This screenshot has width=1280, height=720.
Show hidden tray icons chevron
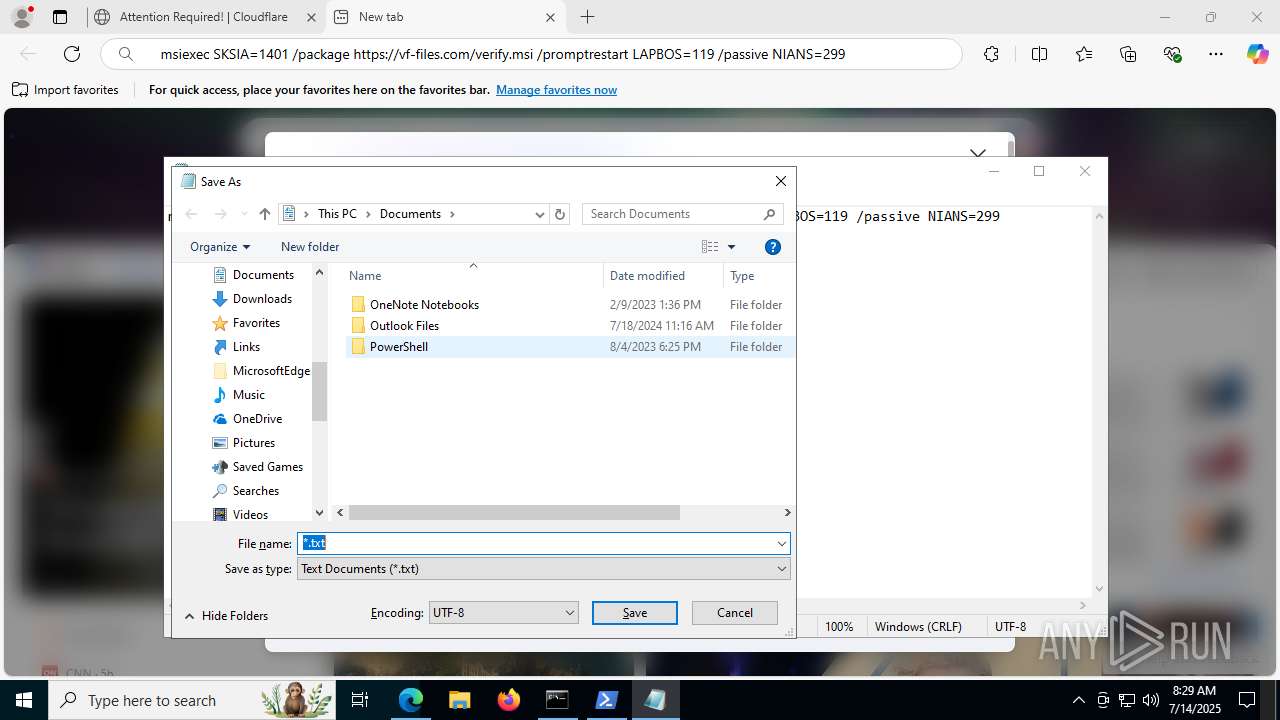pos(1078,700)
